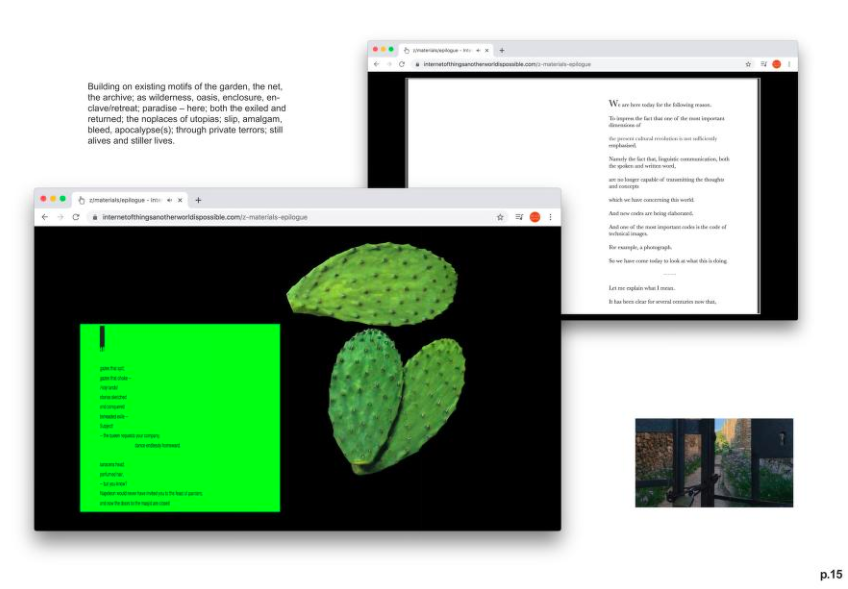This screenshot has width=848, height=589.
Task: Open the three-dot Chrome menu in the front window
Action: (x=550, y=217)
